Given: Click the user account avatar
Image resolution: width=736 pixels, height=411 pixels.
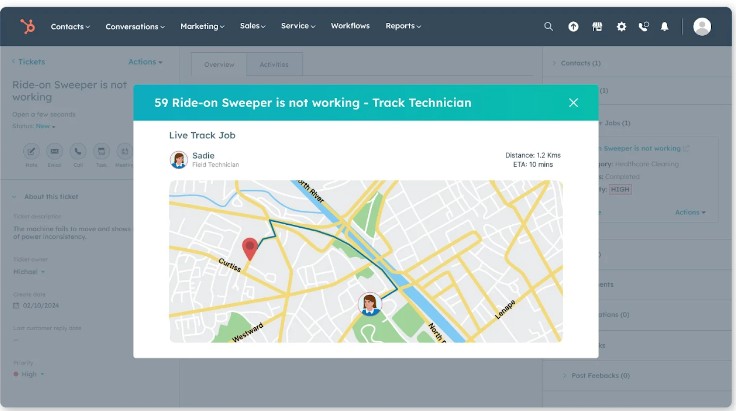Looking at the screenshot, I should pyautogui.click(x=702, y=27).
